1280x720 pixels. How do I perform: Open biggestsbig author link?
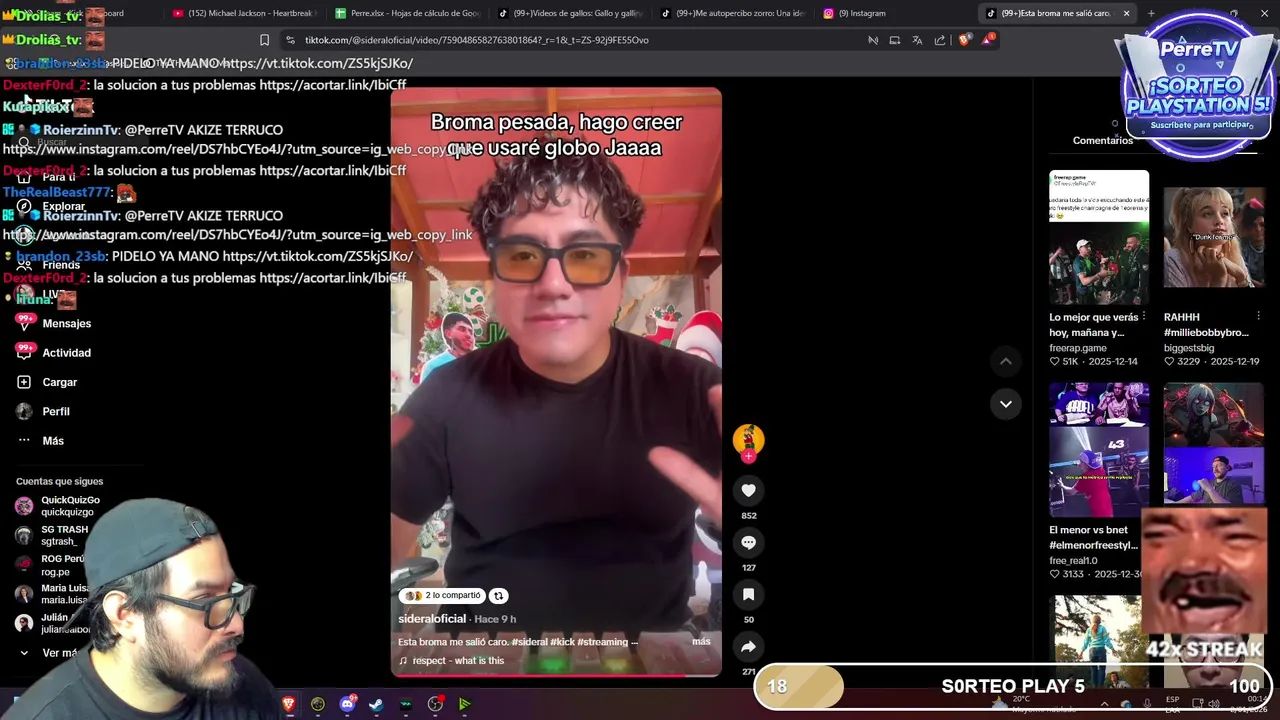pyautogui.click(x=1188, y=348)
